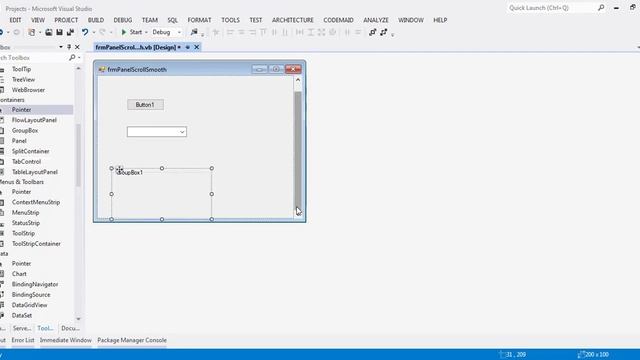Viewport: 640px width, 360px height.
Task: Switch to the Immediate Window tab
Action: pos(66,340)
